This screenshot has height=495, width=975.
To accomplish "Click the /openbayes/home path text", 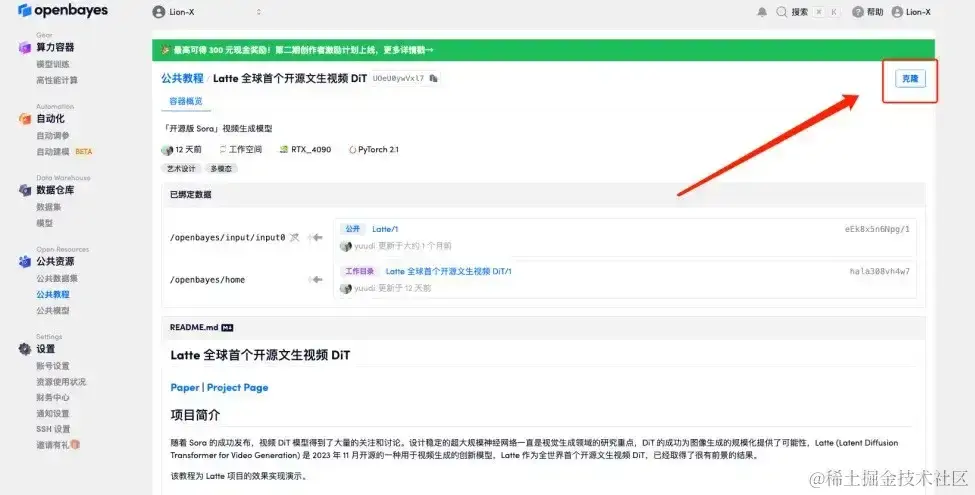I will (x=207, y=280).
